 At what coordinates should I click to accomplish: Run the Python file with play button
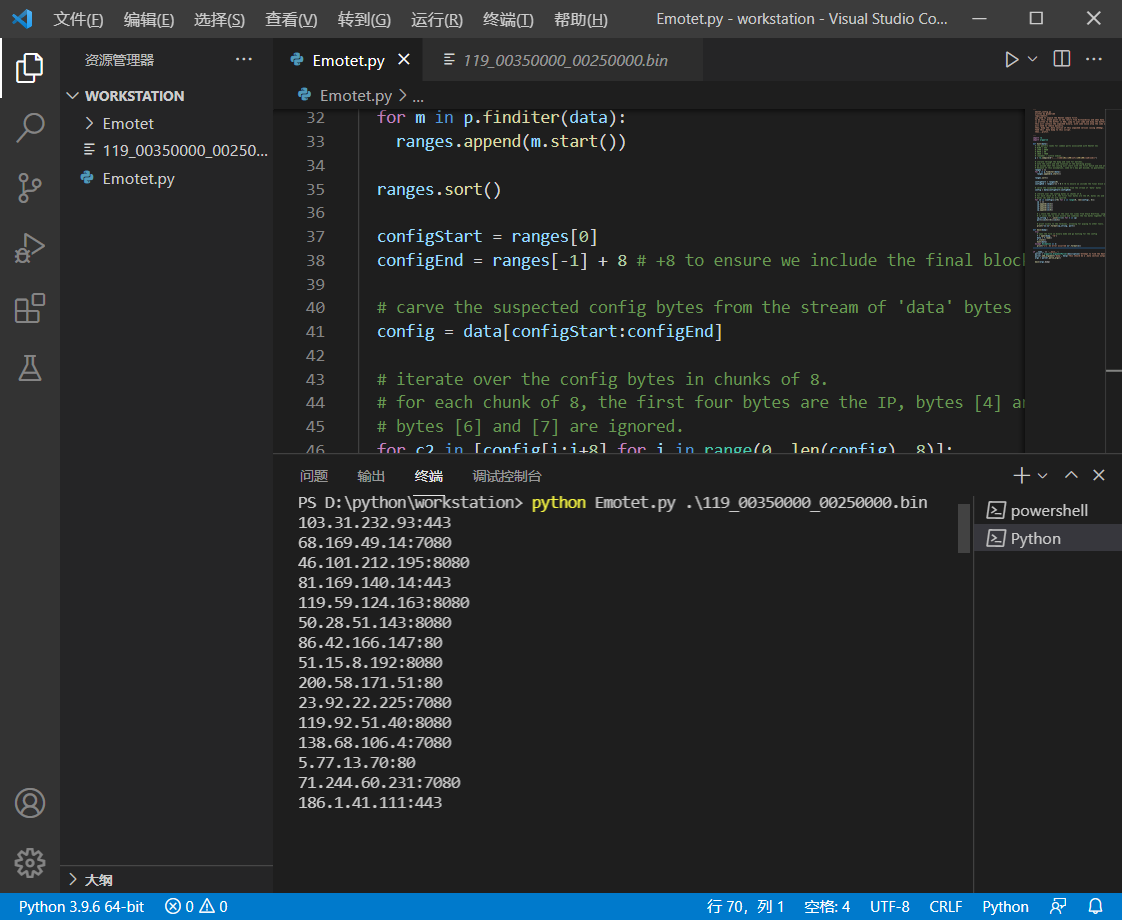coord(1012,60)
